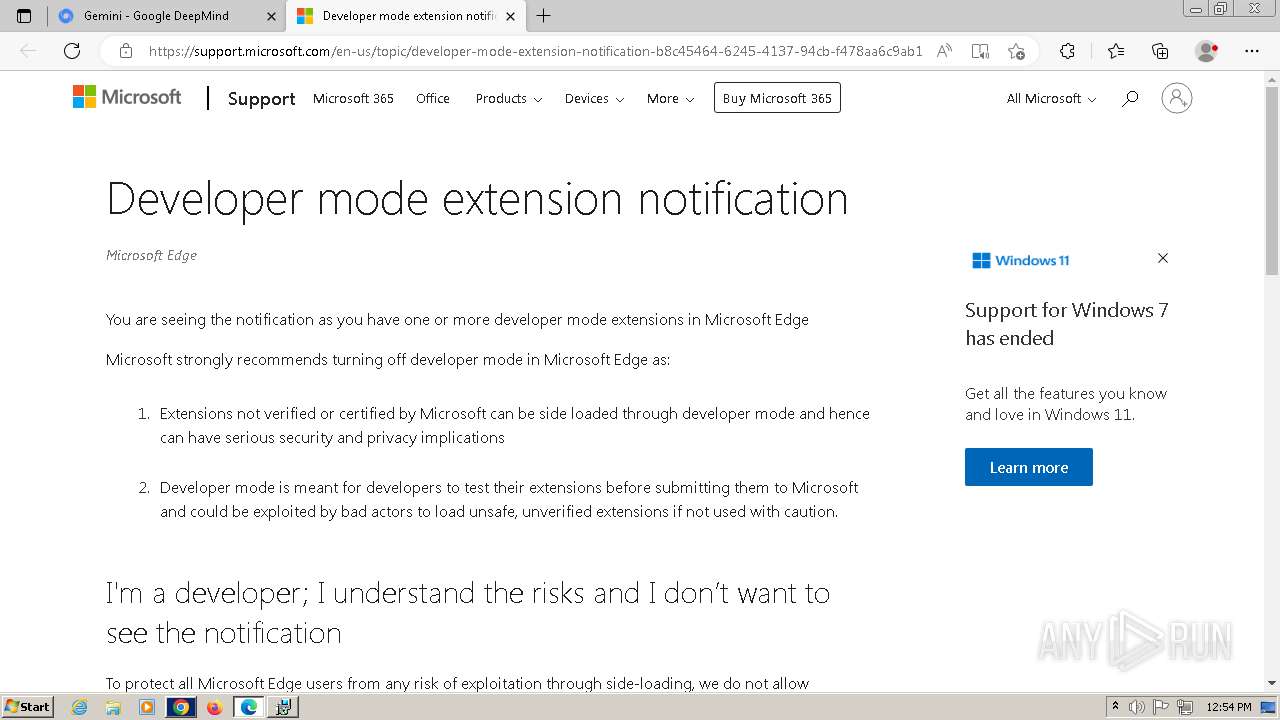Open File Explorer from taskbar
This screenshot has width=1280, height=720.
tap(113, 707)
